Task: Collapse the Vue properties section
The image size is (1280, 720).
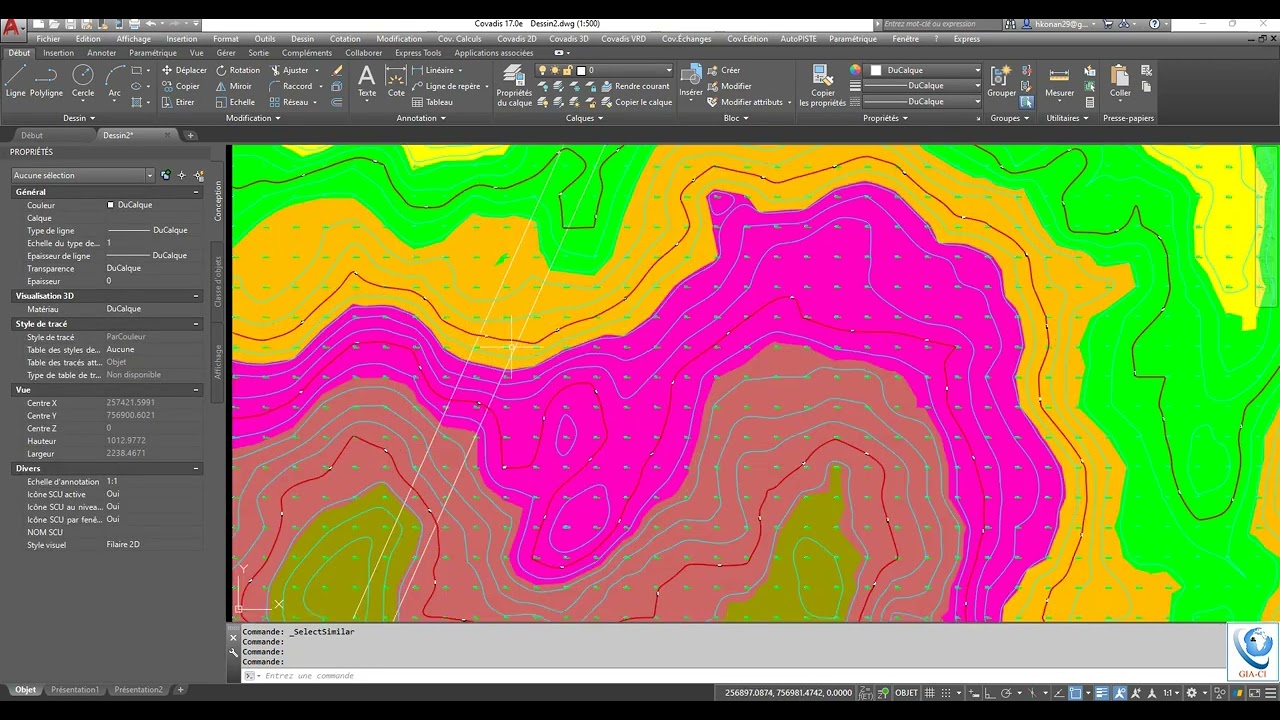Action: (195, 390)
